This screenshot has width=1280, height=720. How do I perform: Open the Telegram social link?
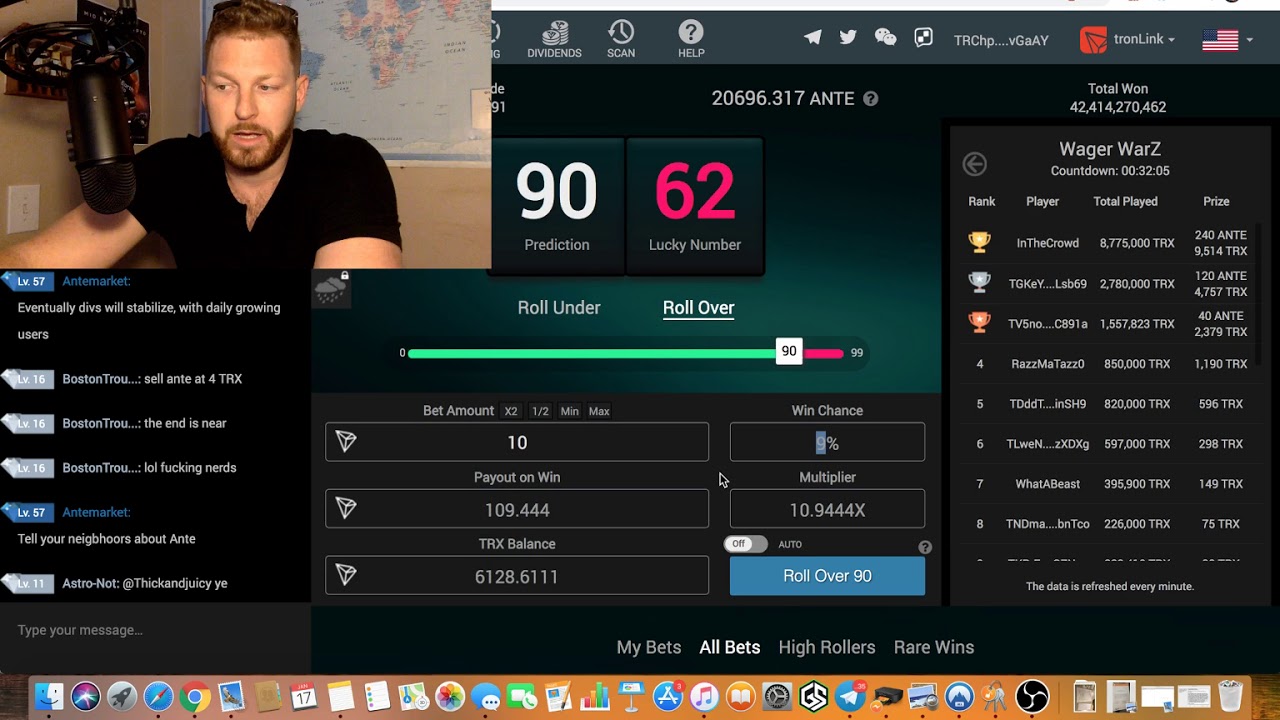point(813,38)
